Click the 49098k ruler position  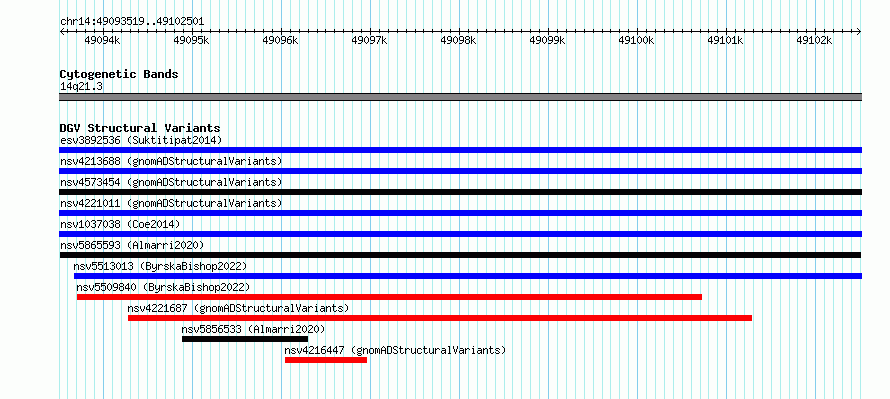[x=459, y=40]
